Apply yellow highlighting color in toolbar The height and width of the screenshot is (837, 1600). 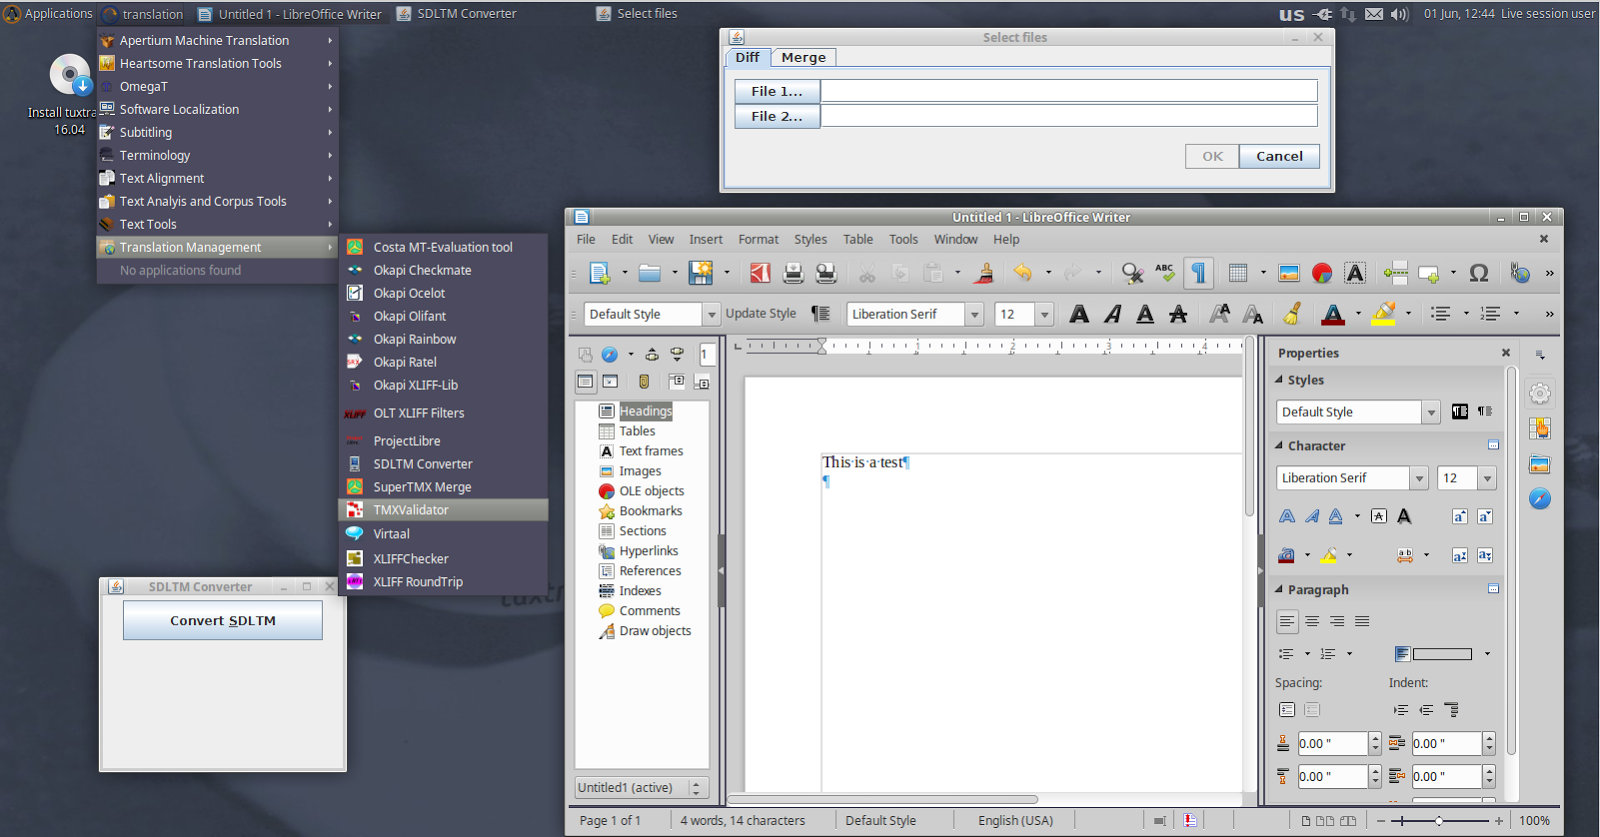(1384, 314)
